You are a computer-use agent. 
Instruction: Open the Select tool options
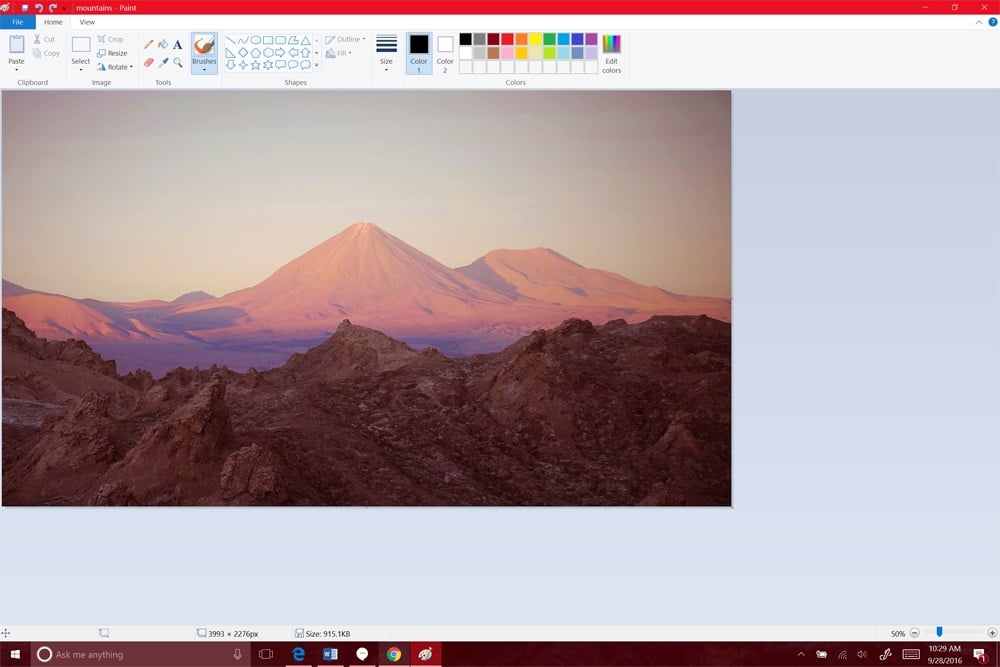80,67
